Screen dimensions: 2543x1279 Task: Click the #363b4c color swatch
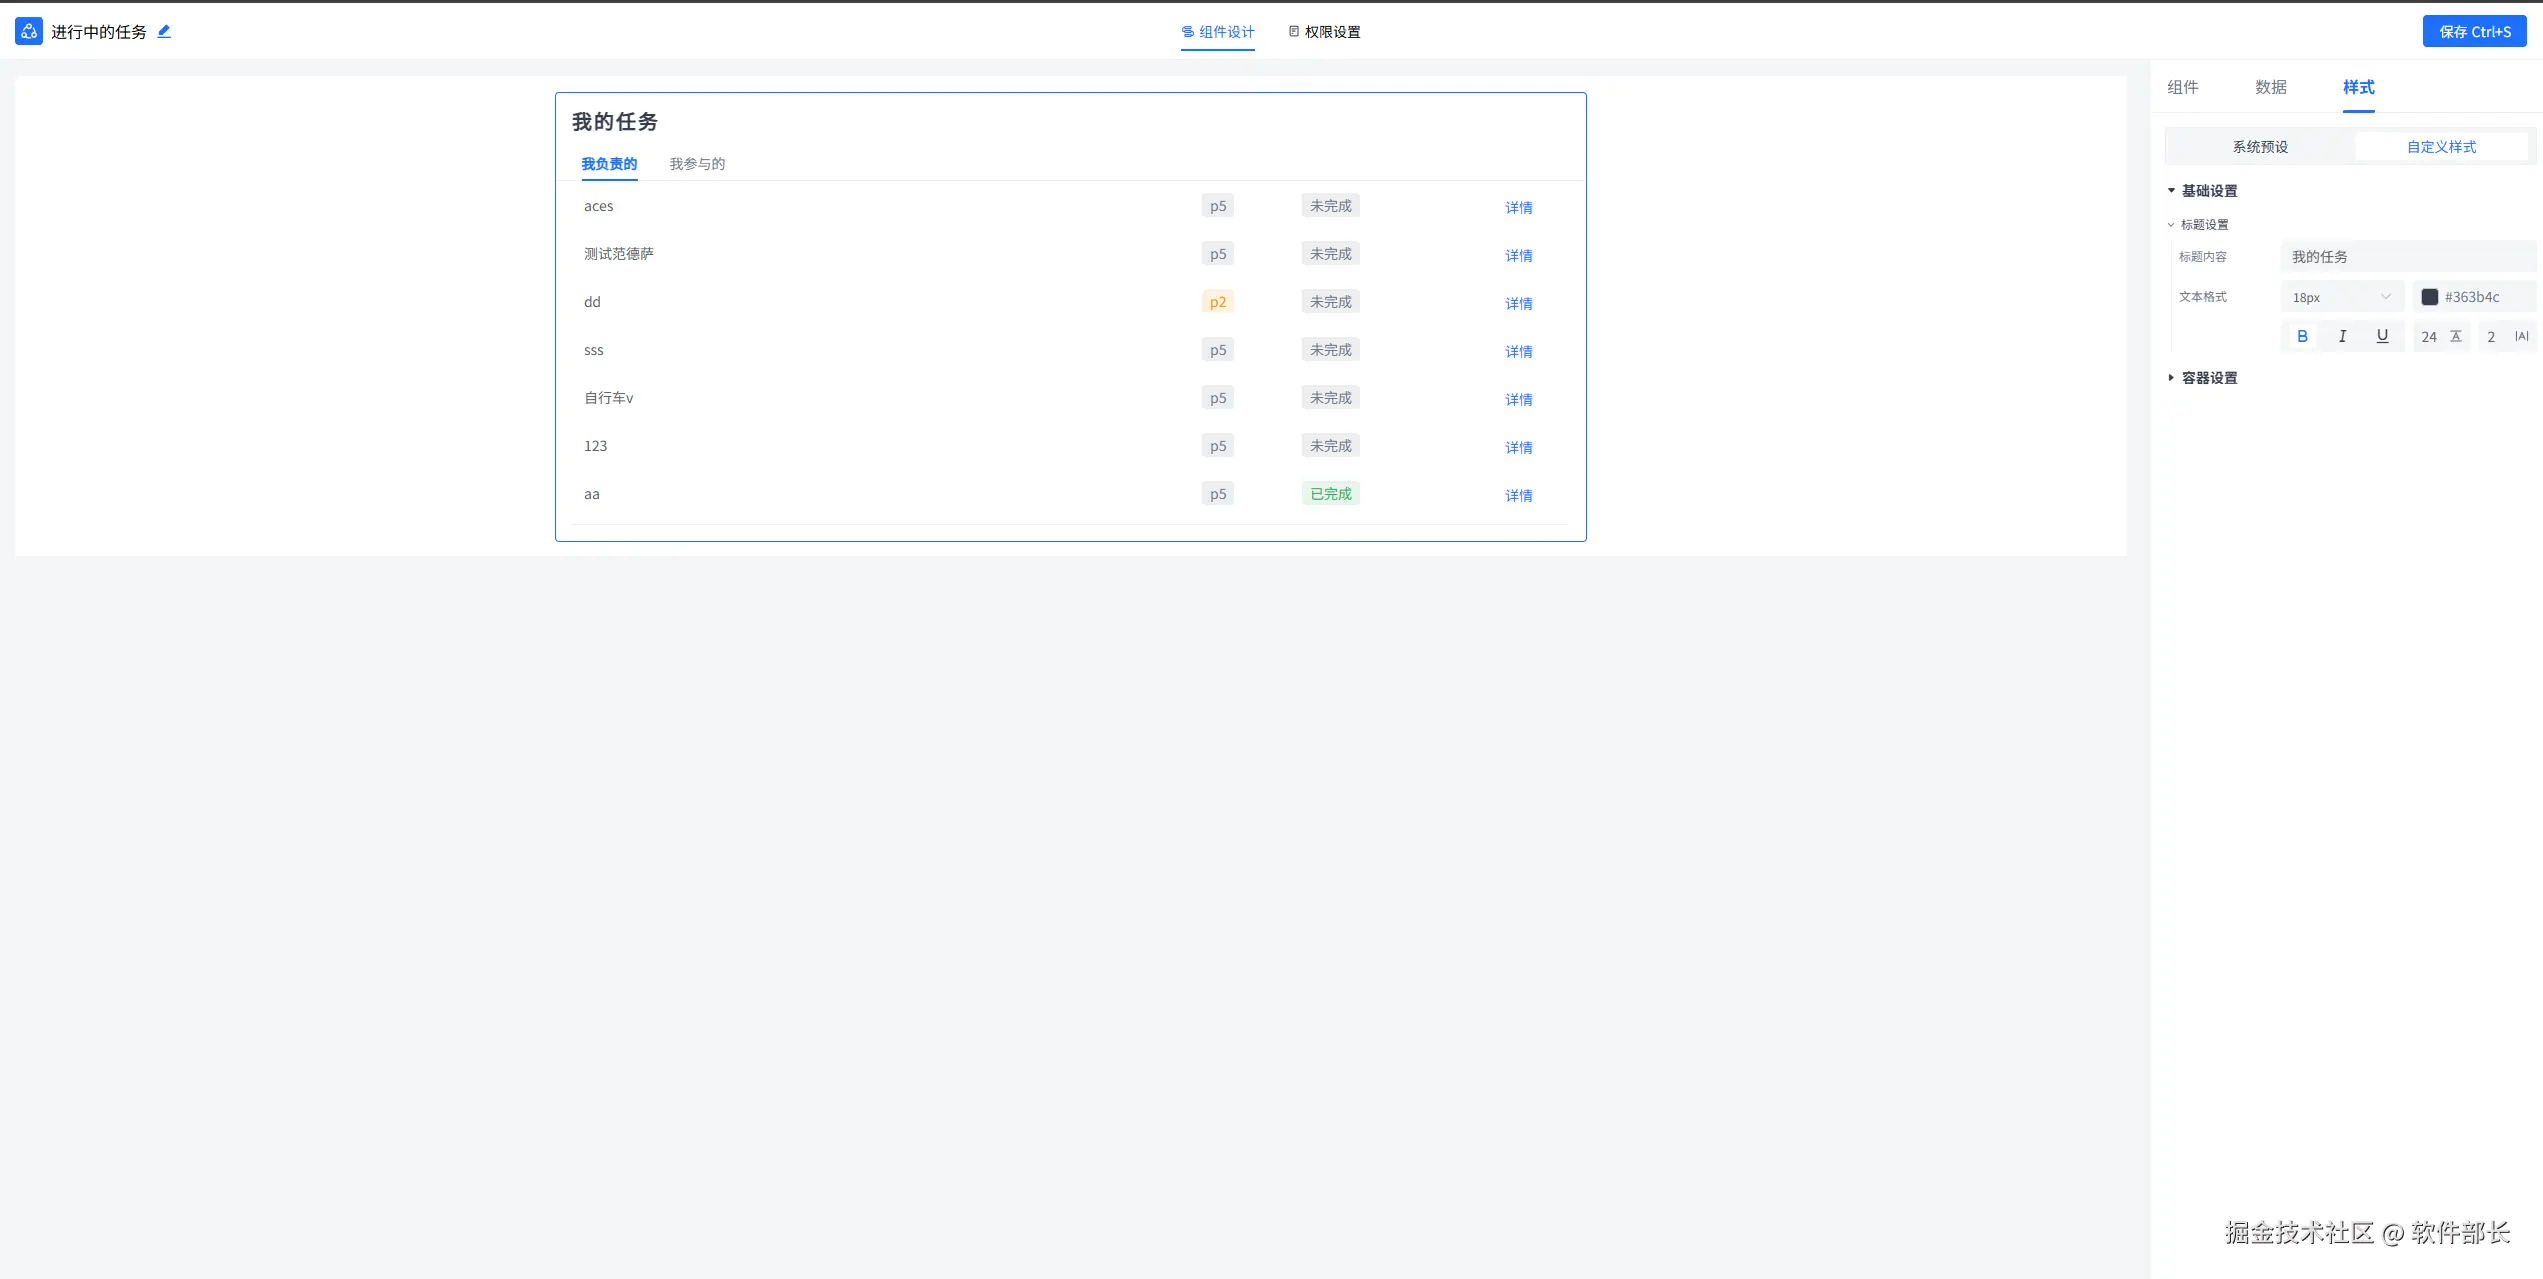pyautogui.click(x=2429, y=297)
